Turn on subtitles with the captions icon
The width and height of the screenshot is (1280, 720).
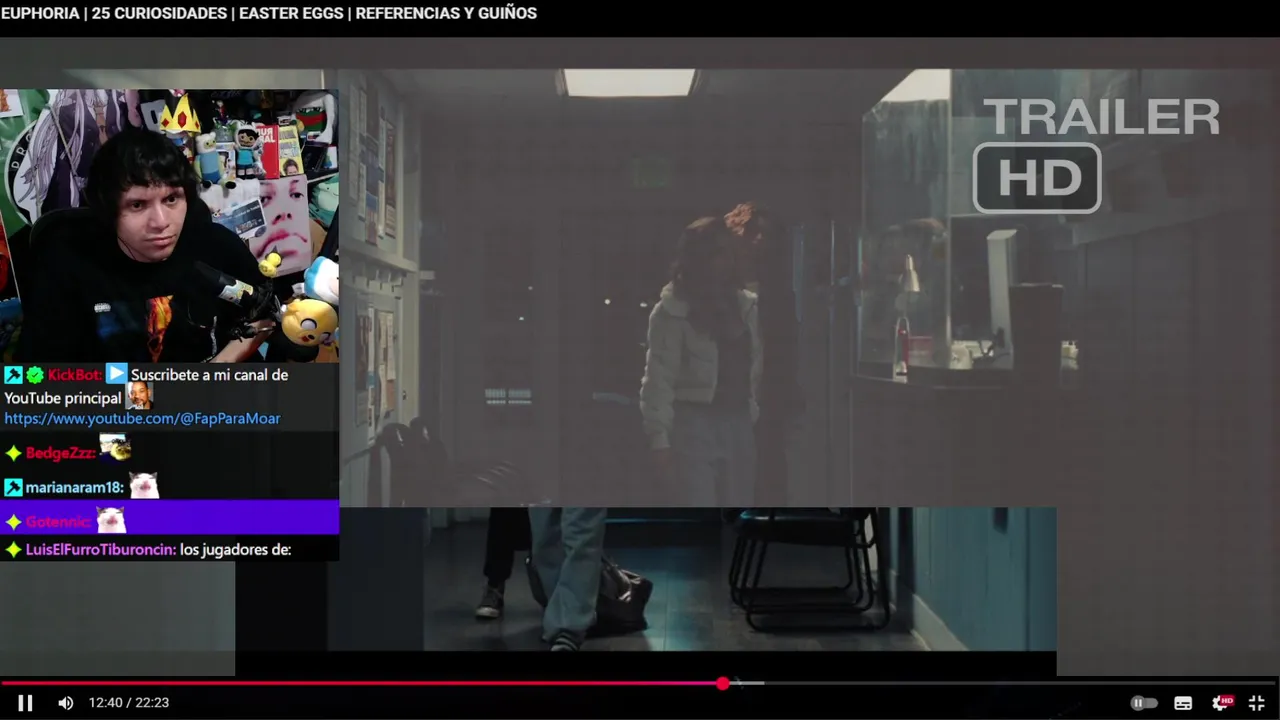pyautogui.click(x=1183, y=703)
